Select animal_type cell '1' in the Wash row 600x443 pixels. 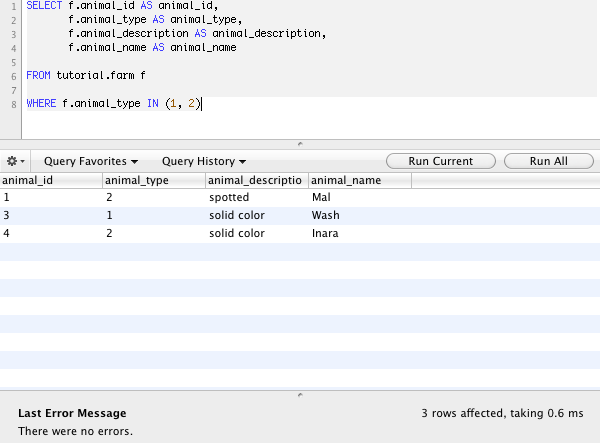(154, 215)
